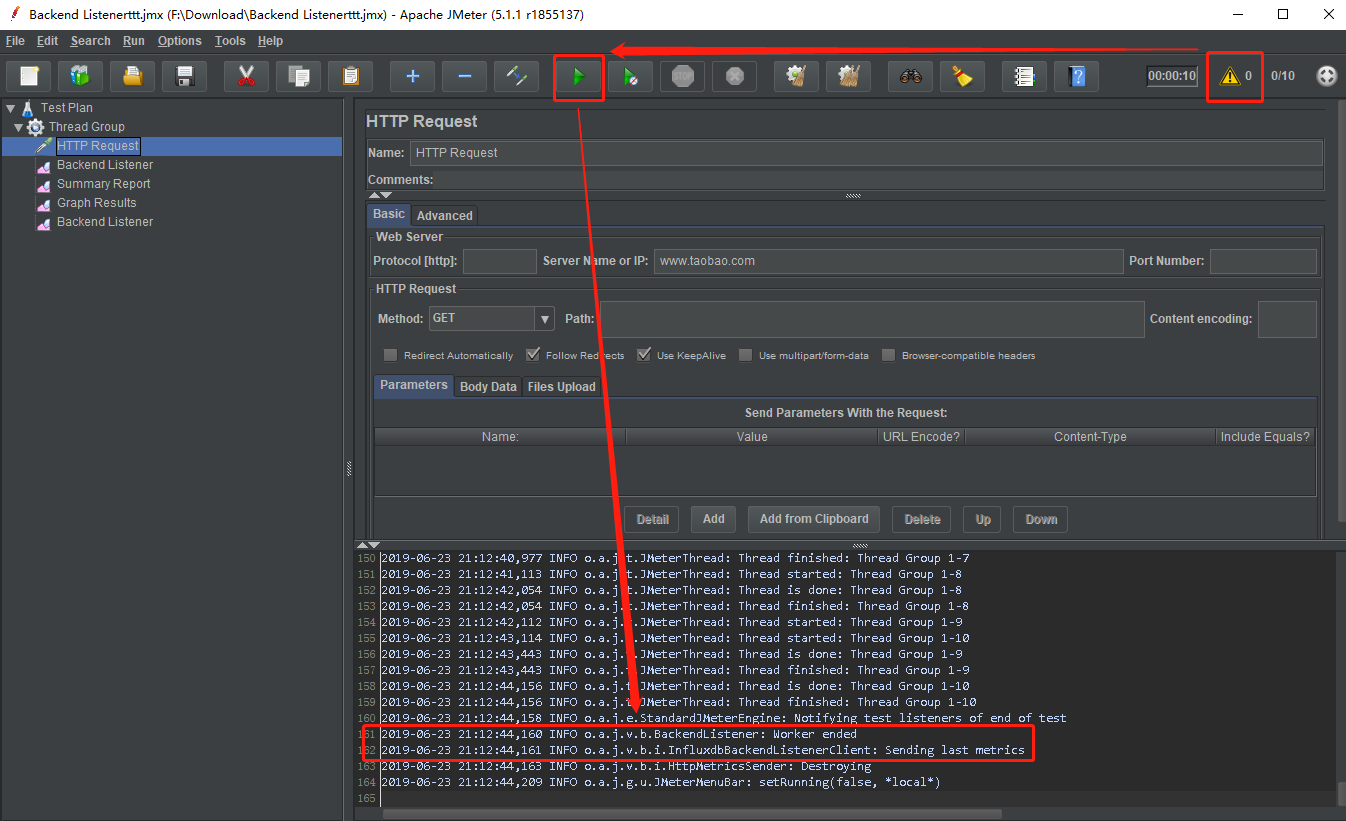Click the remote engines icon beside 0/10
1346x821 pixels.
coord(1326,76)
